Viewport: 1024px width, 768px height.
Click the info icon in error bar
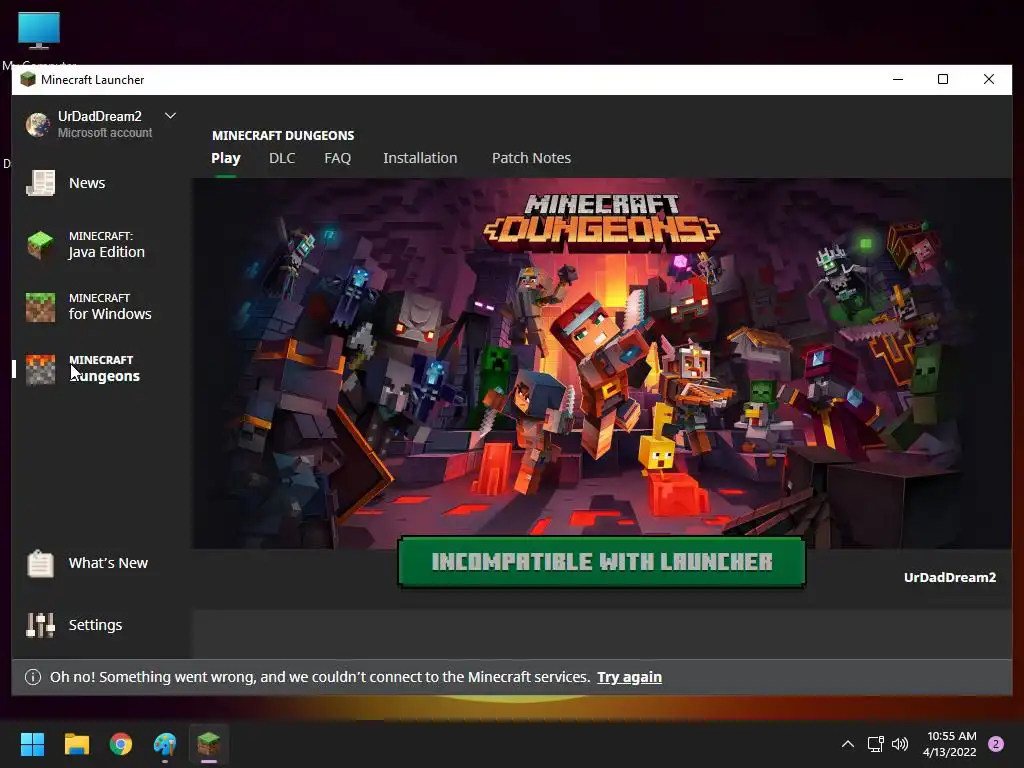33,677
